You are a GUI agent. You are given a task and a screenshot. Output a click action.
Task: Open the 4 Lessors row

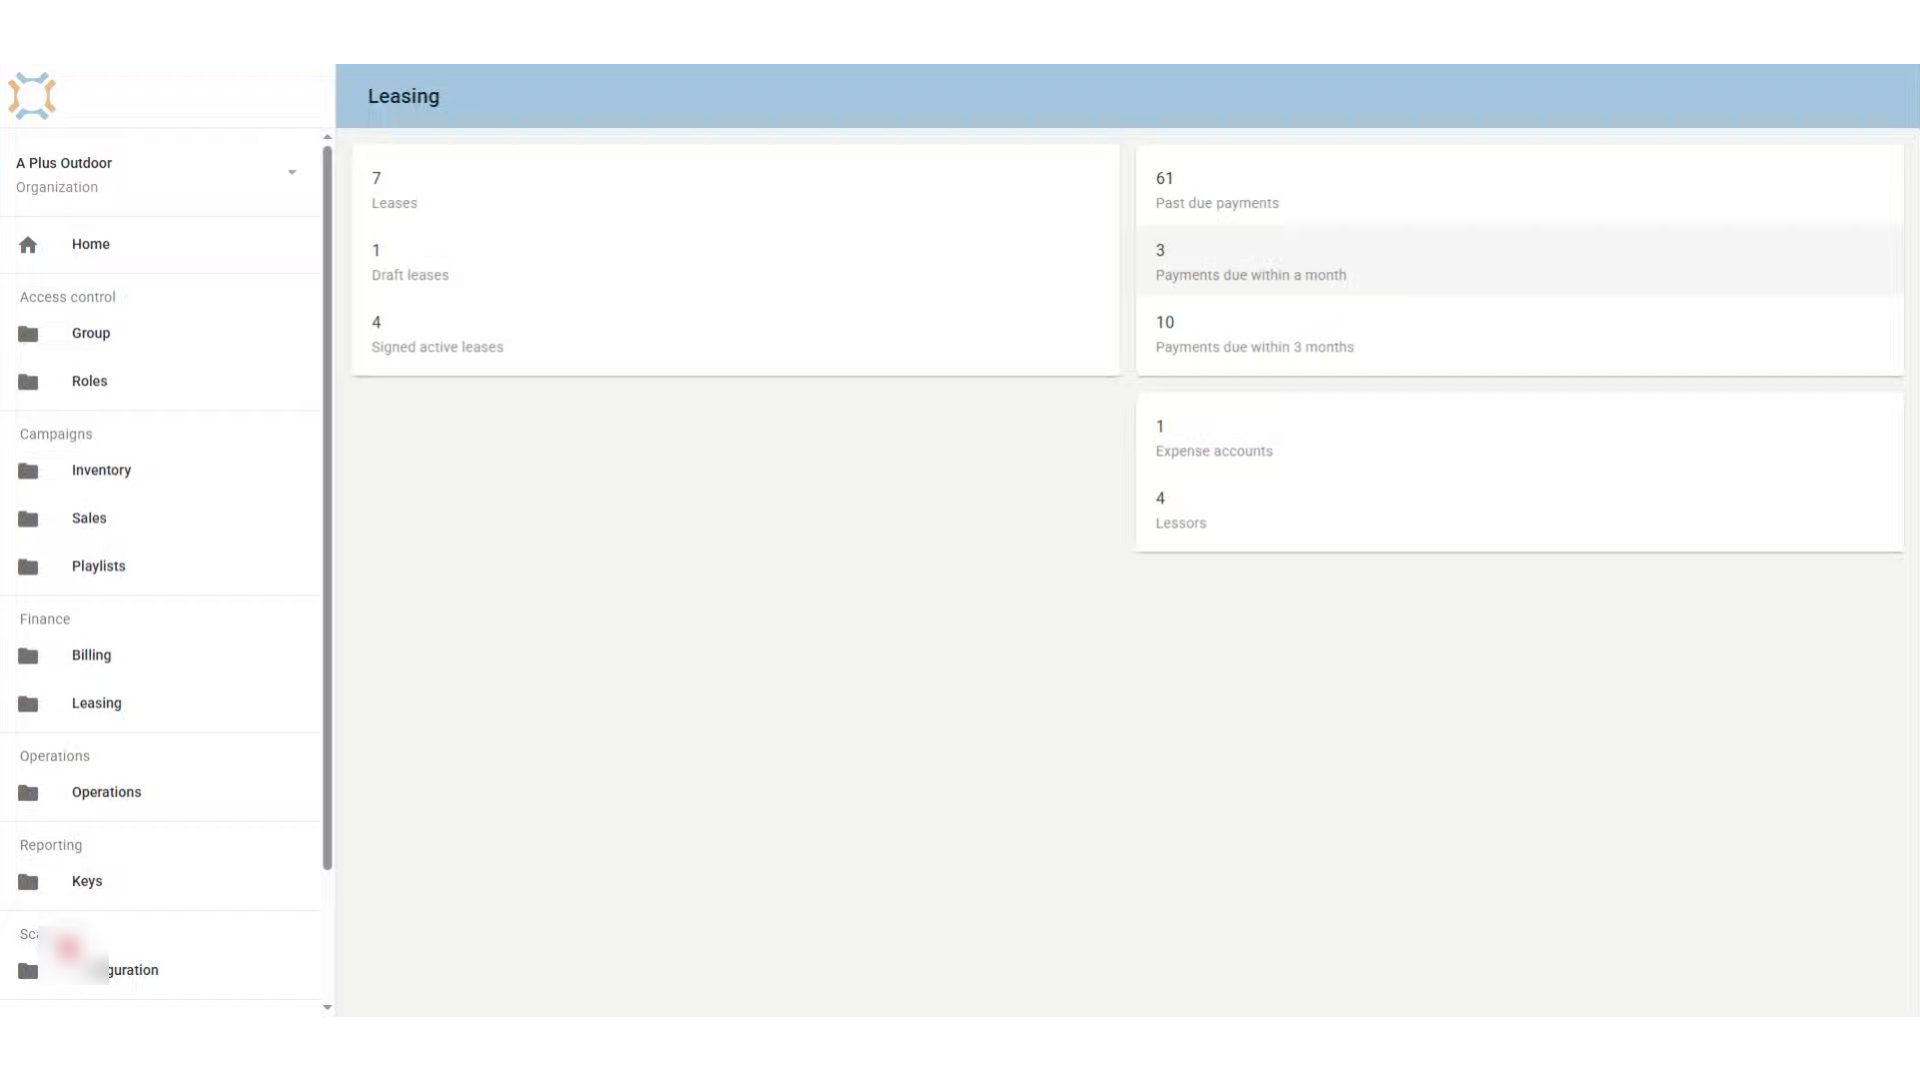point(1520,510)
